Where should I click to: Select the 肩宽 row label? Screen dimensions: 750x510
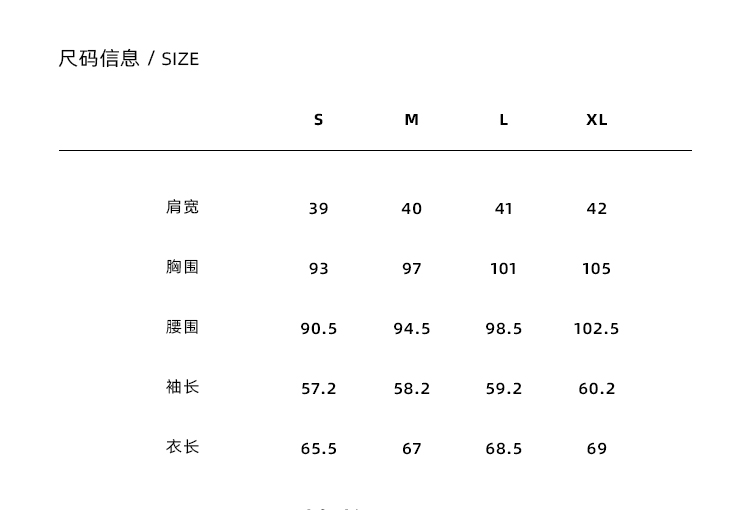pyautogui.click(x=182, y=207)
